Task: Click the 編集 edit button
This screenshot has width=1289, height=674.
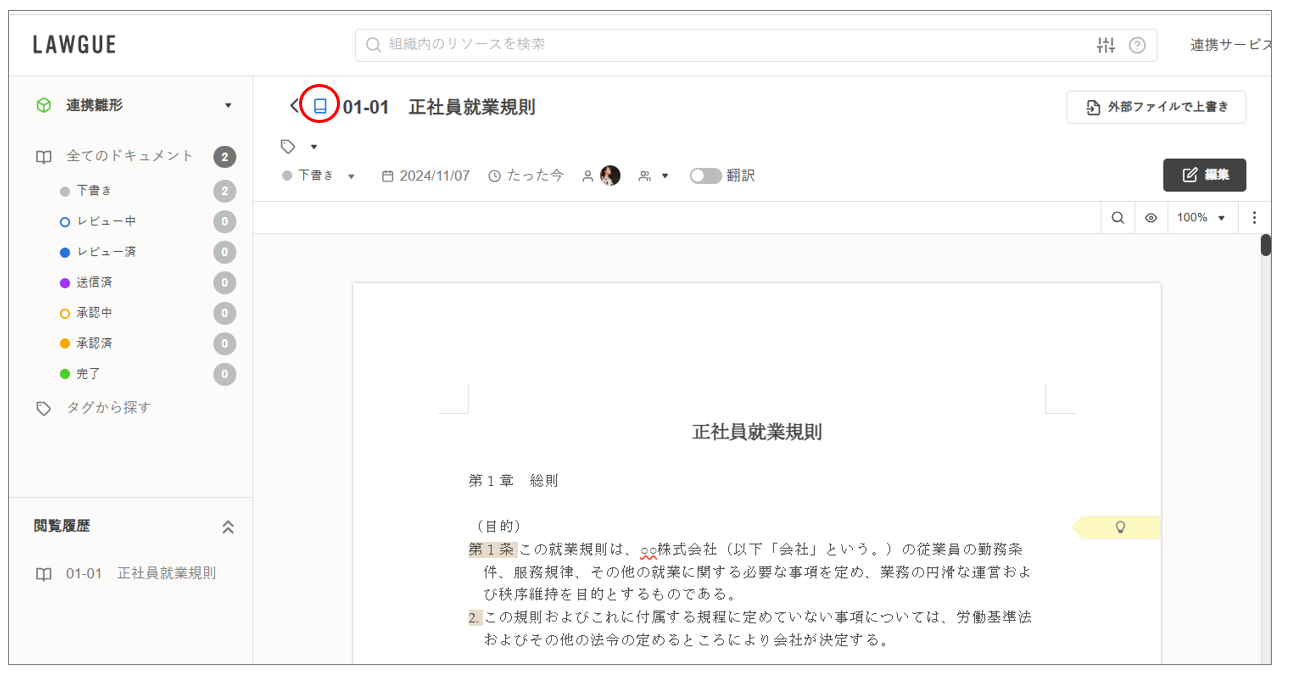Action: [x=1204, y=175]
